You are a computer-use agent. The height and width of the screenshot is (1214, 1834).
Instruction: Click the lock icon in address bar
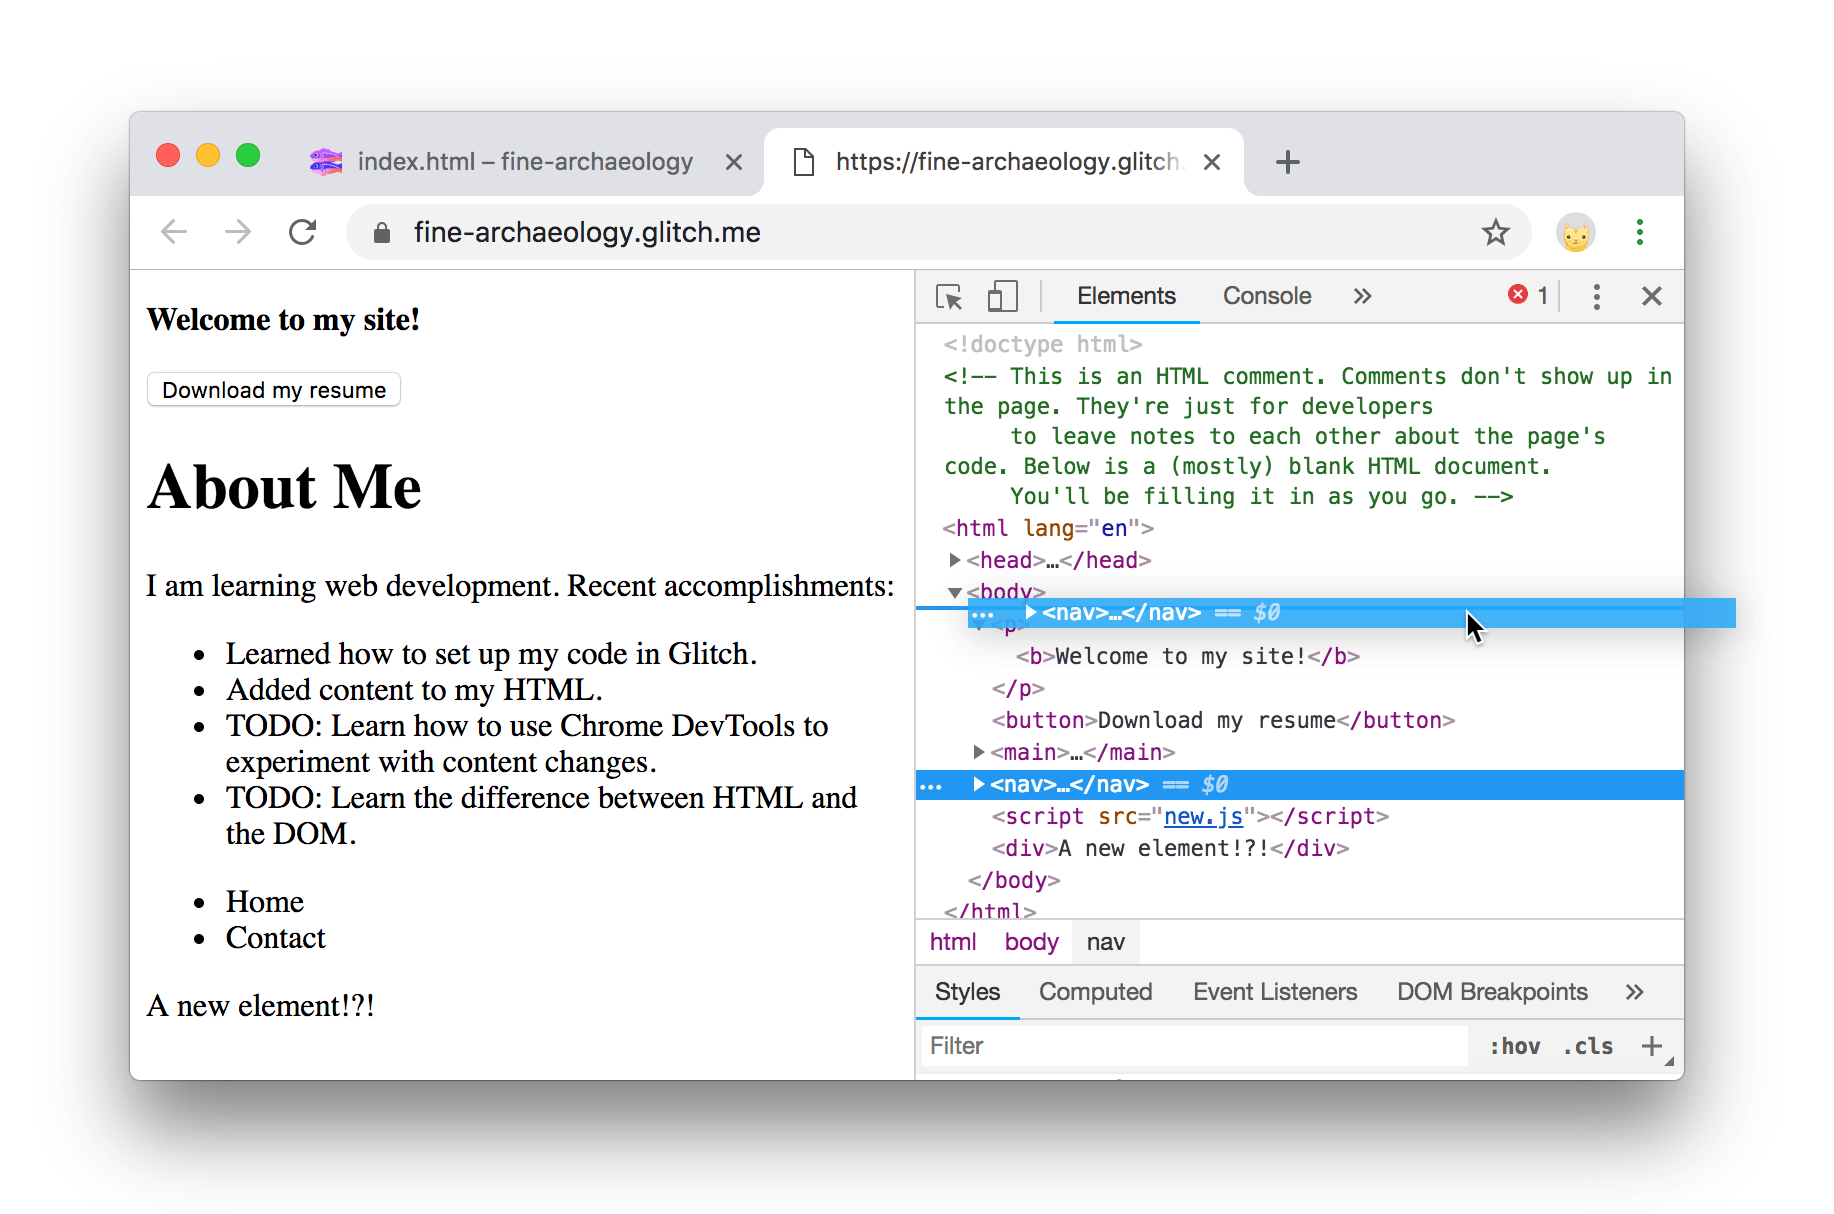coord(381,233)
